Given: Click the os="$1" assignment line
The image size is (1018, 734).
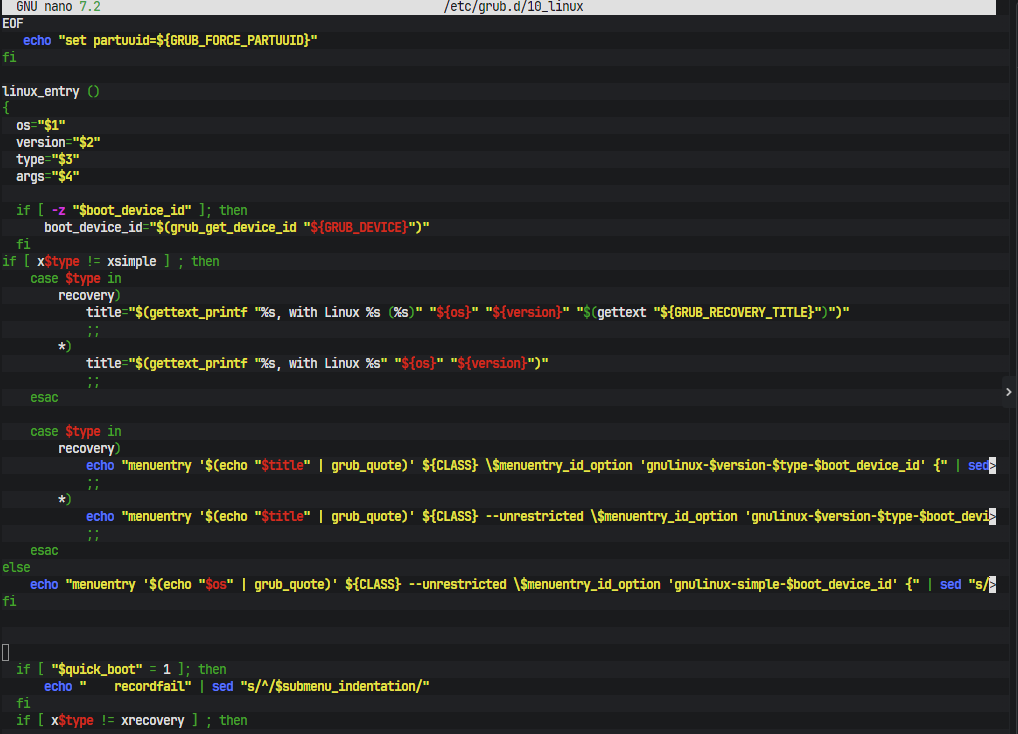Looking at the screenshot, I should coord(40,125).
